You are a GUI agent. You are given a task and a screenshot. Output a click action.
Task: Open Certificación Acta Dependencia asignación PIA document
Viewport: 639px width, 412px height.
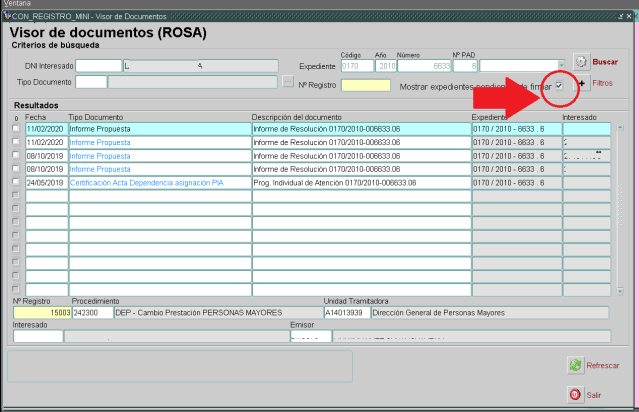click(146, 183)
